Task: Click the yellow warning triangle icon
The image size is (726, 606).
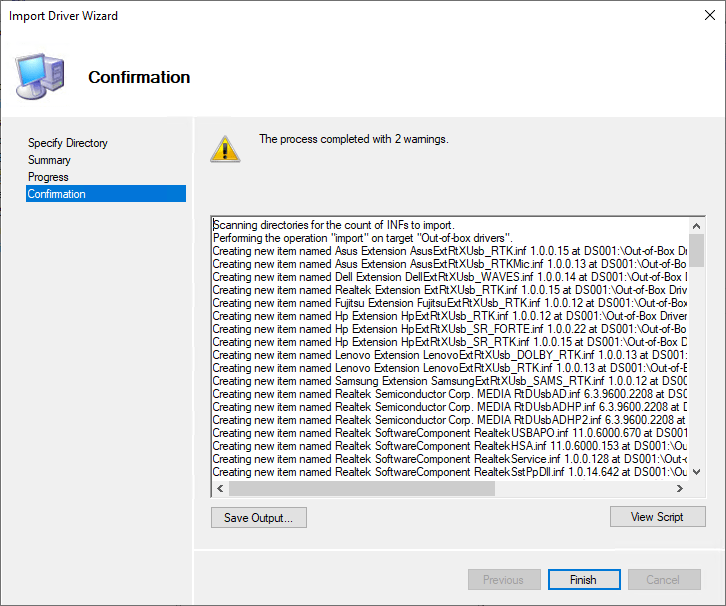Action: [225, 148]
